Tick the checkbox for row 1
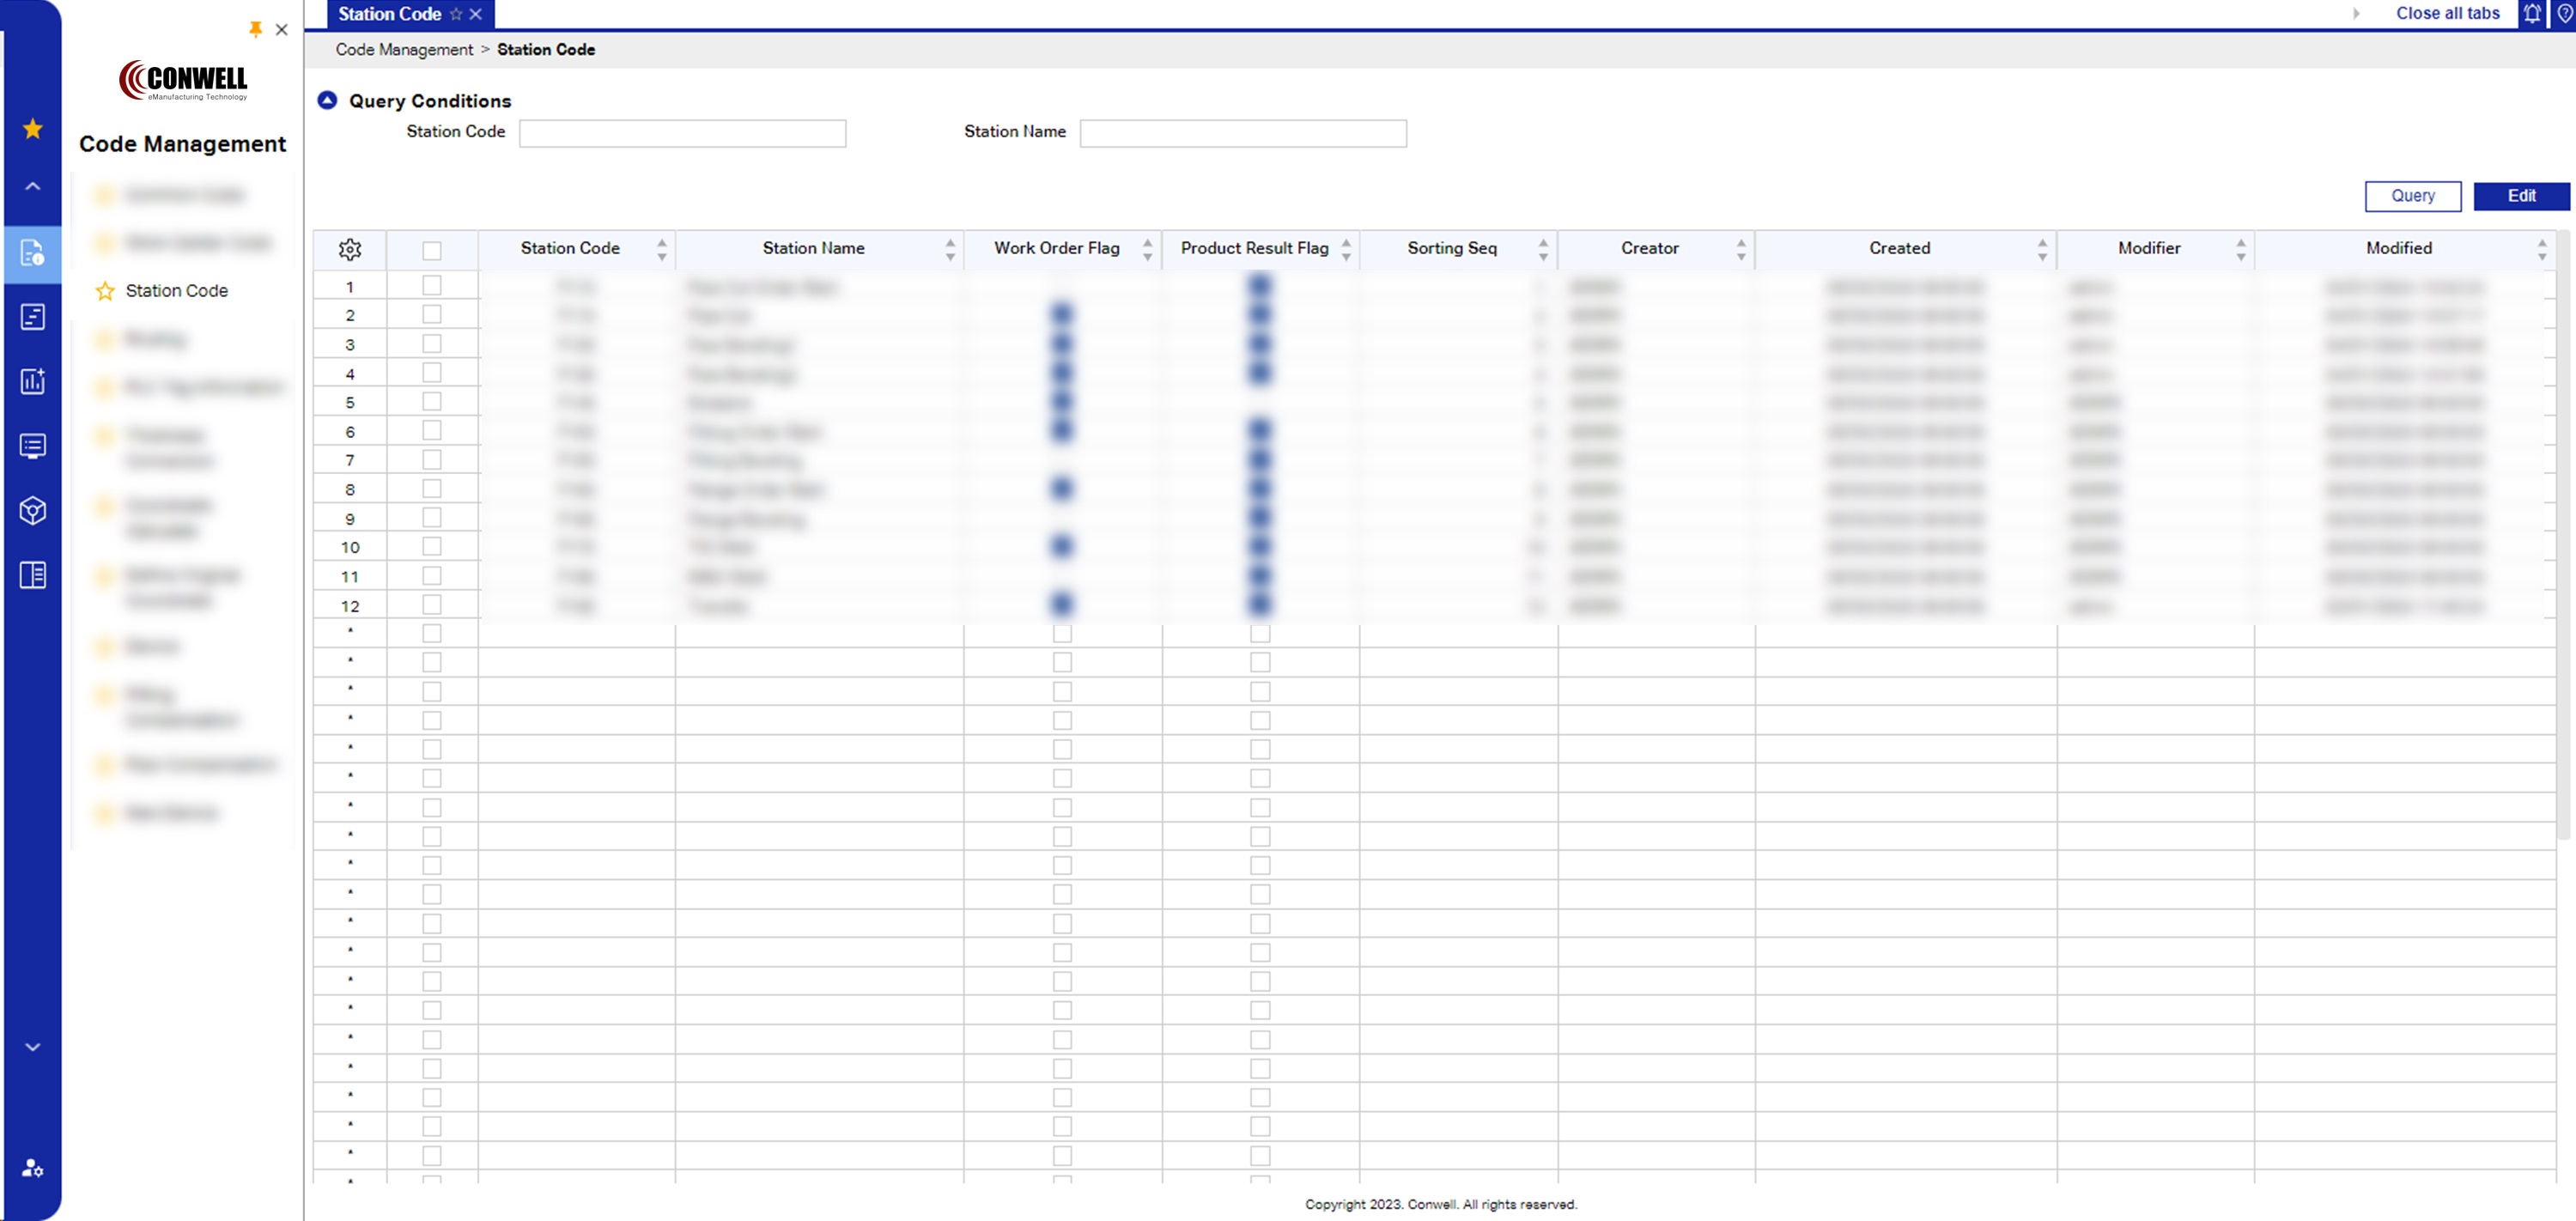This screenshot has height=1221, width=2576. click(432, 286)
